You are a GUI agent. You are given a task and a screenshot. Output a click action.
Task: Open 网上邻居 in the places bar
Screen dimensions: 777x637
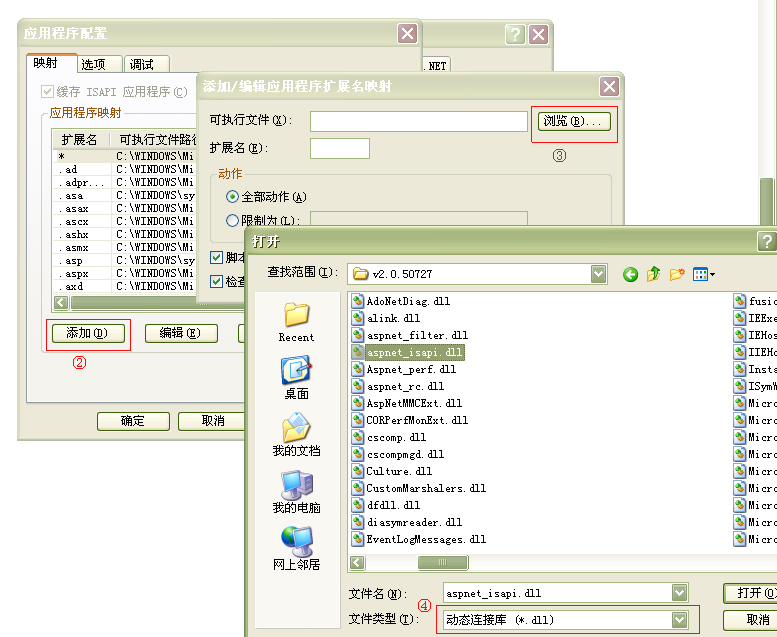(x=296, y=548)
